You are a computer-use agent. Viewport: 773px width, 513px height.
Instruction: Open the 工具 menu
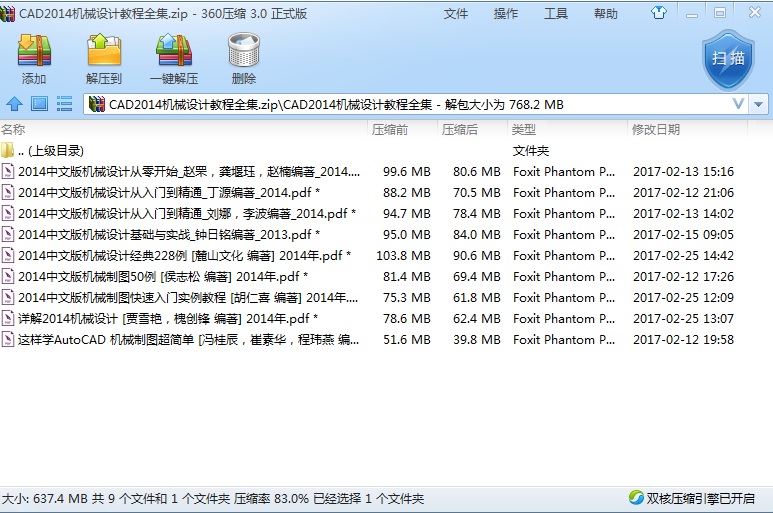[x=556, y=13]
